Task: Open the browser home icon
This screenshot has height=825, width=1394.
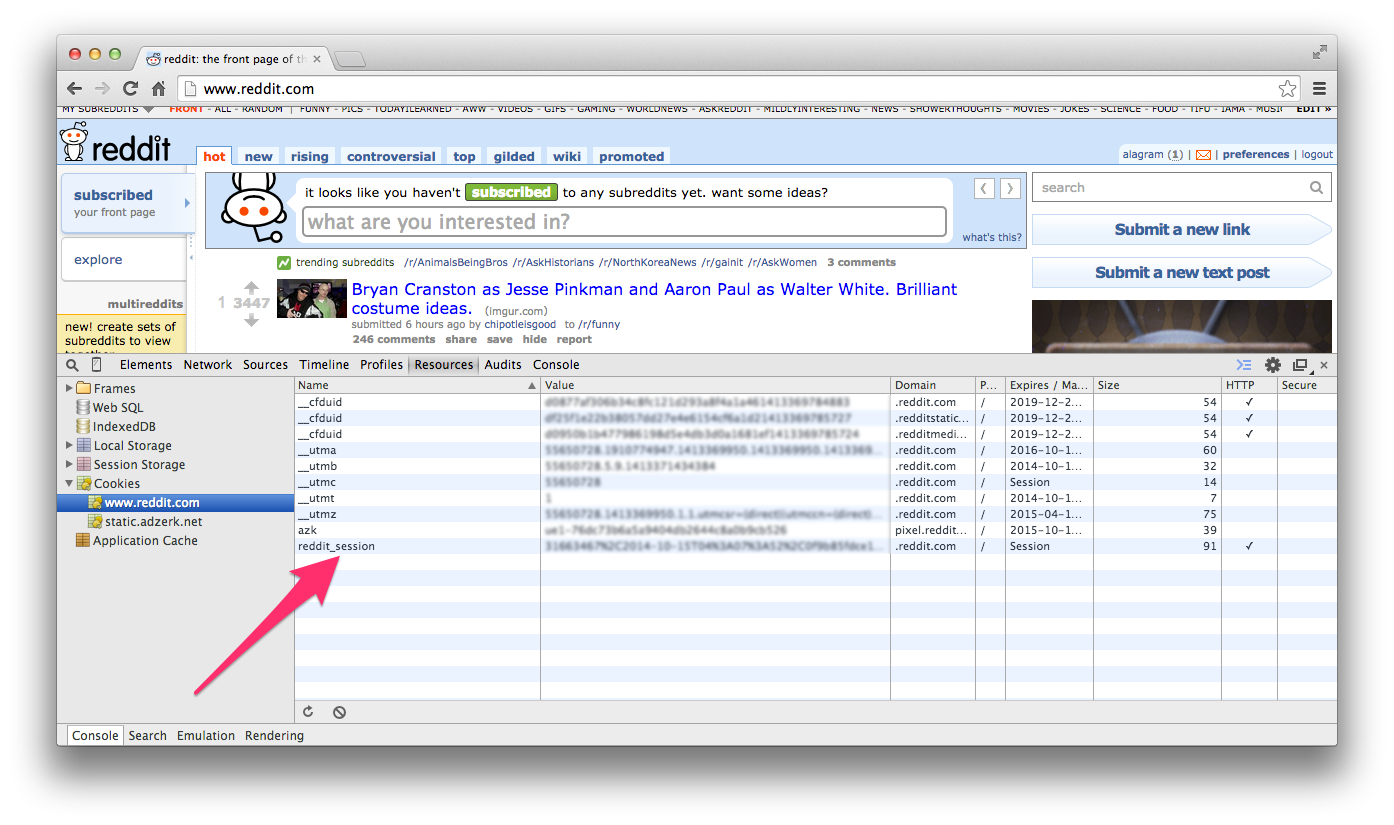Action: click(158, 88)
